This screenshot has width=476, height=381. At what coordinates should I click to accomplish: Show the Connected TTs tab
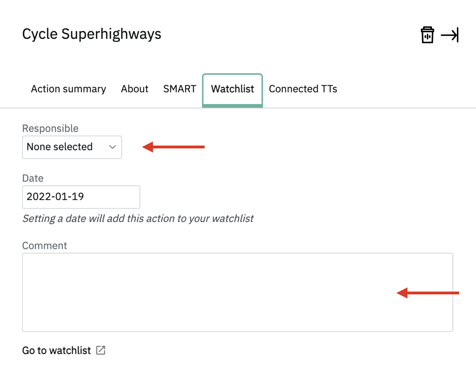303,89
